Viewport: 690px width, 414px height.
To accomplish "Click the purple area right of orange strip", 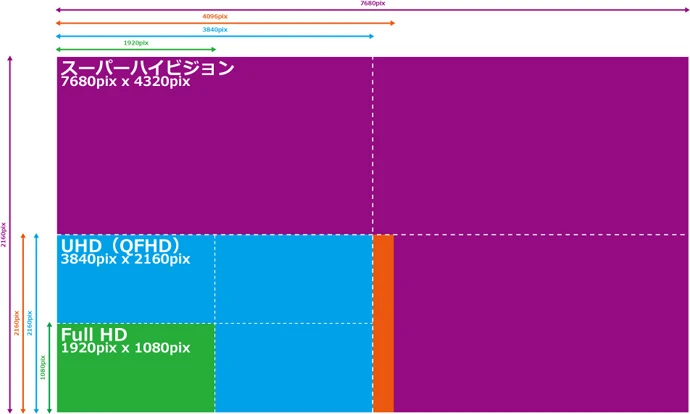I will click(x=540, y=323).
